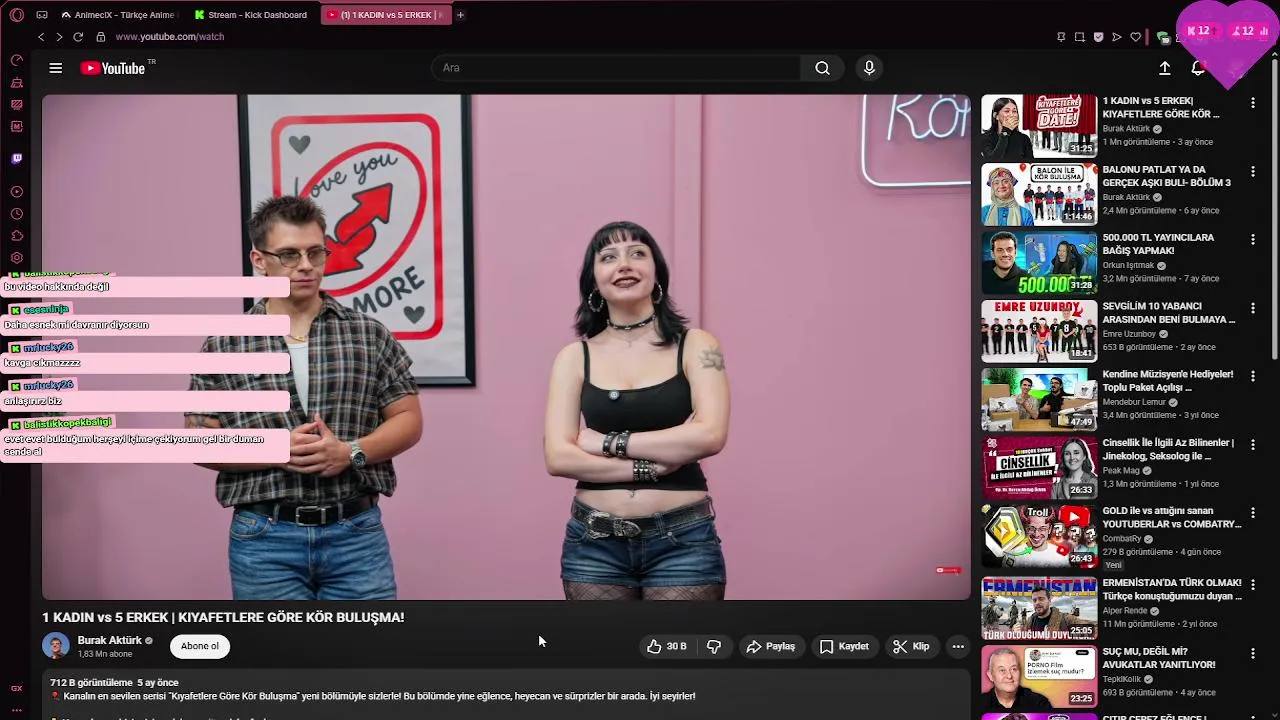Open the YouTube hamburger guide menu
Screen dimensions: 1280x720
coord(56,68)
